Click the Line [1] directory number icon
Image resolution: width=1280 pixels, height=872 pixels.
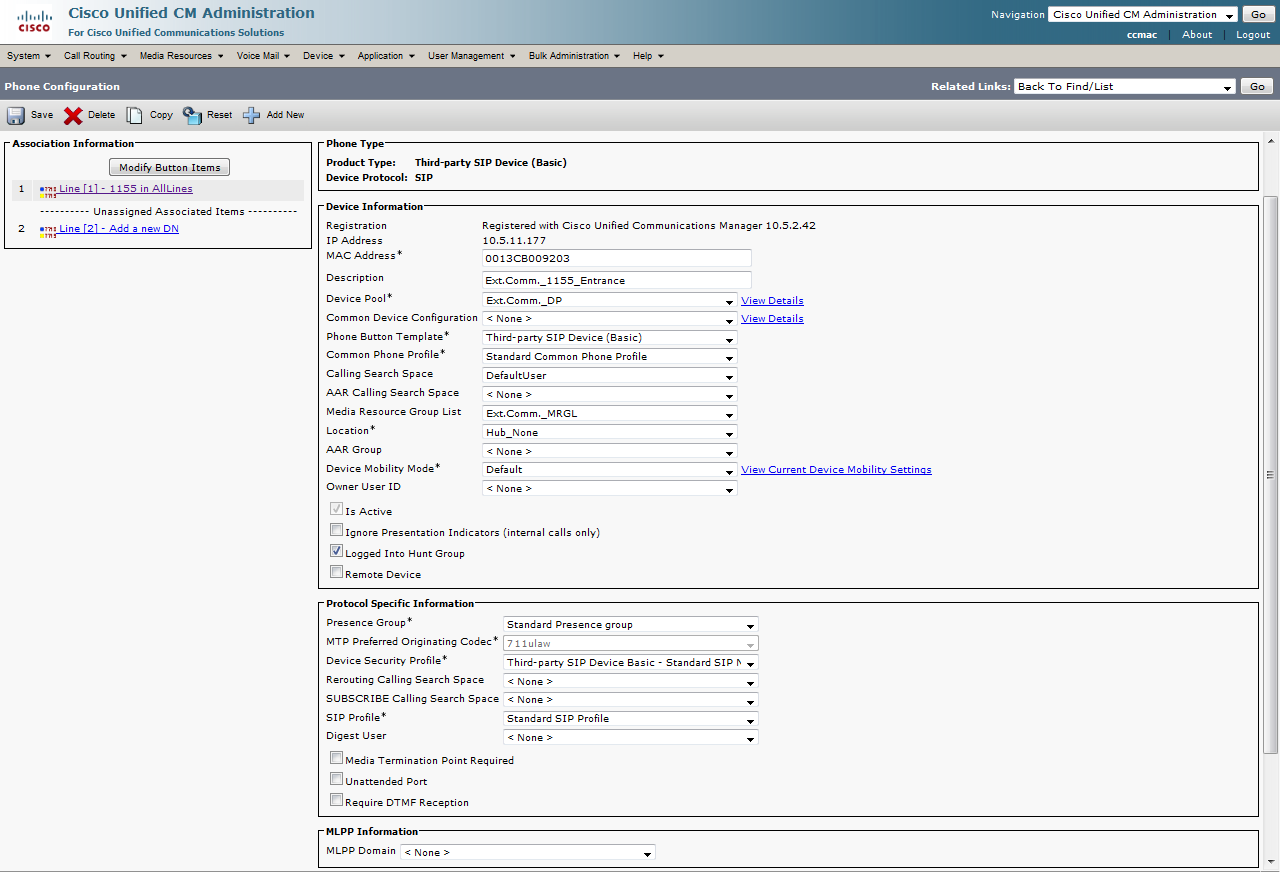(x=47, y=190)
